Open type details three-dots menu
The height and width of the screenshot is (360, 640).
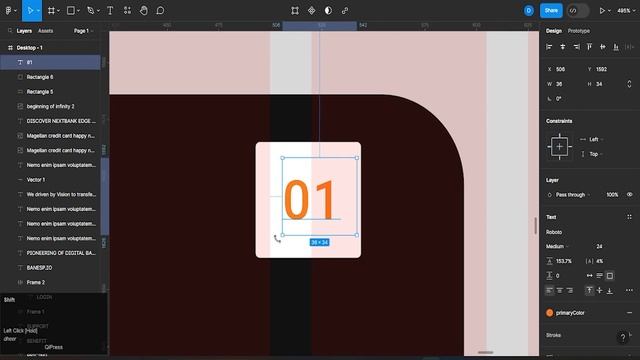click(x=629, y=290)
